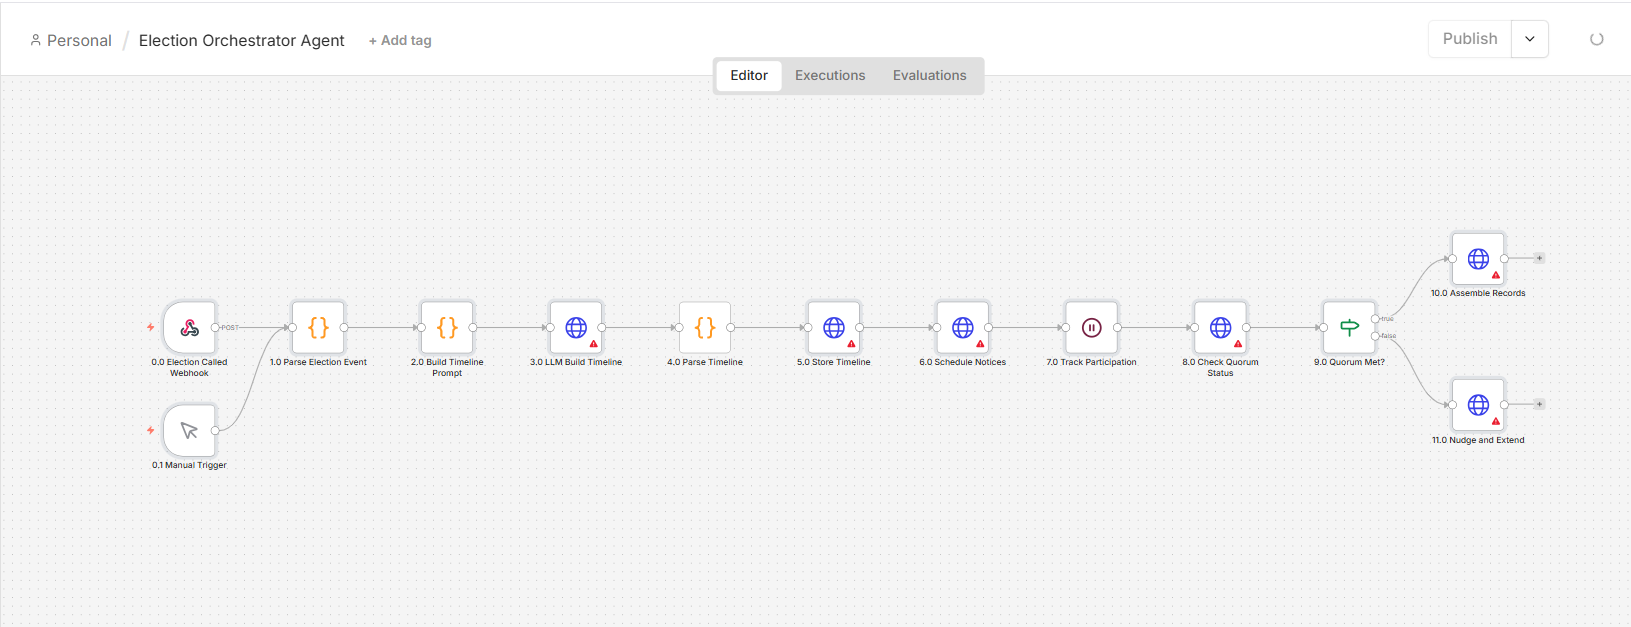Click the Add tag link
This screenshot has height=627, width=1631.
tap(400, 41)
